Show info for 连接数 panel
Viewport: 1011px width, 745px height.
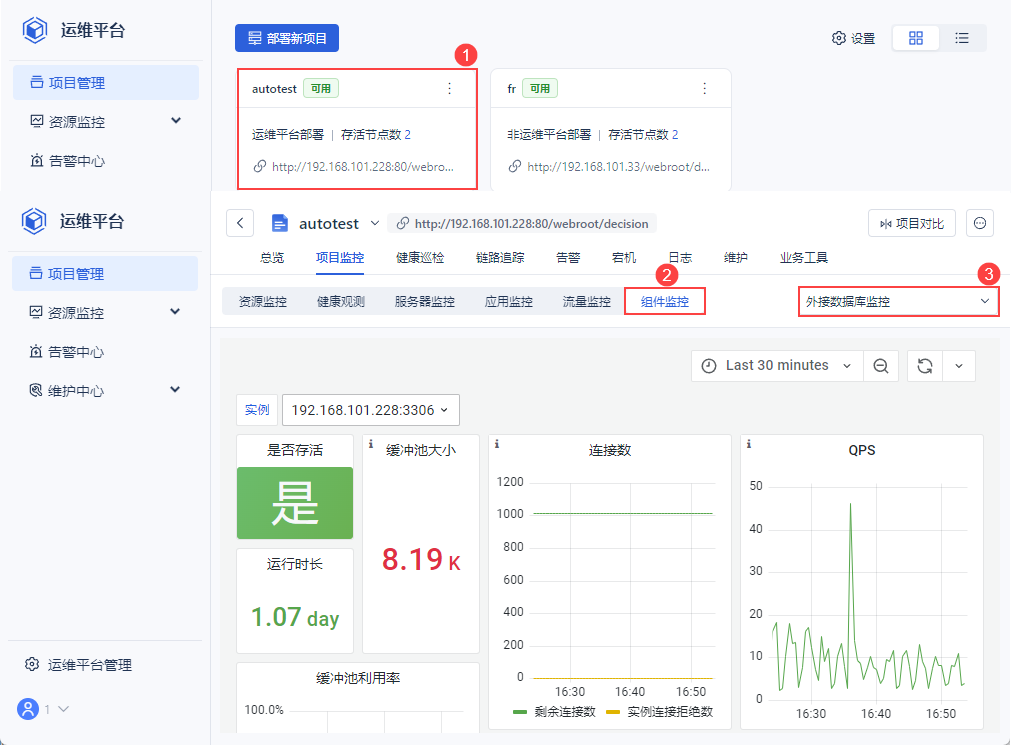tap(496, 444)
